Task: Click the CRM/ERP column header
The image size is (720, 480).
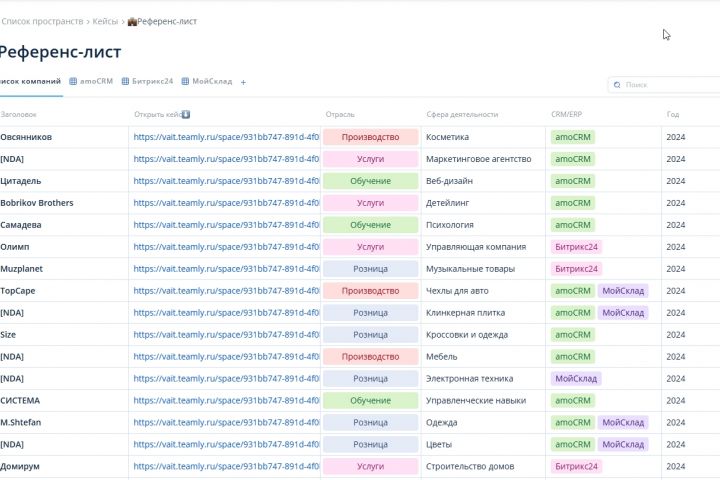Action: (x=566, y=115)
